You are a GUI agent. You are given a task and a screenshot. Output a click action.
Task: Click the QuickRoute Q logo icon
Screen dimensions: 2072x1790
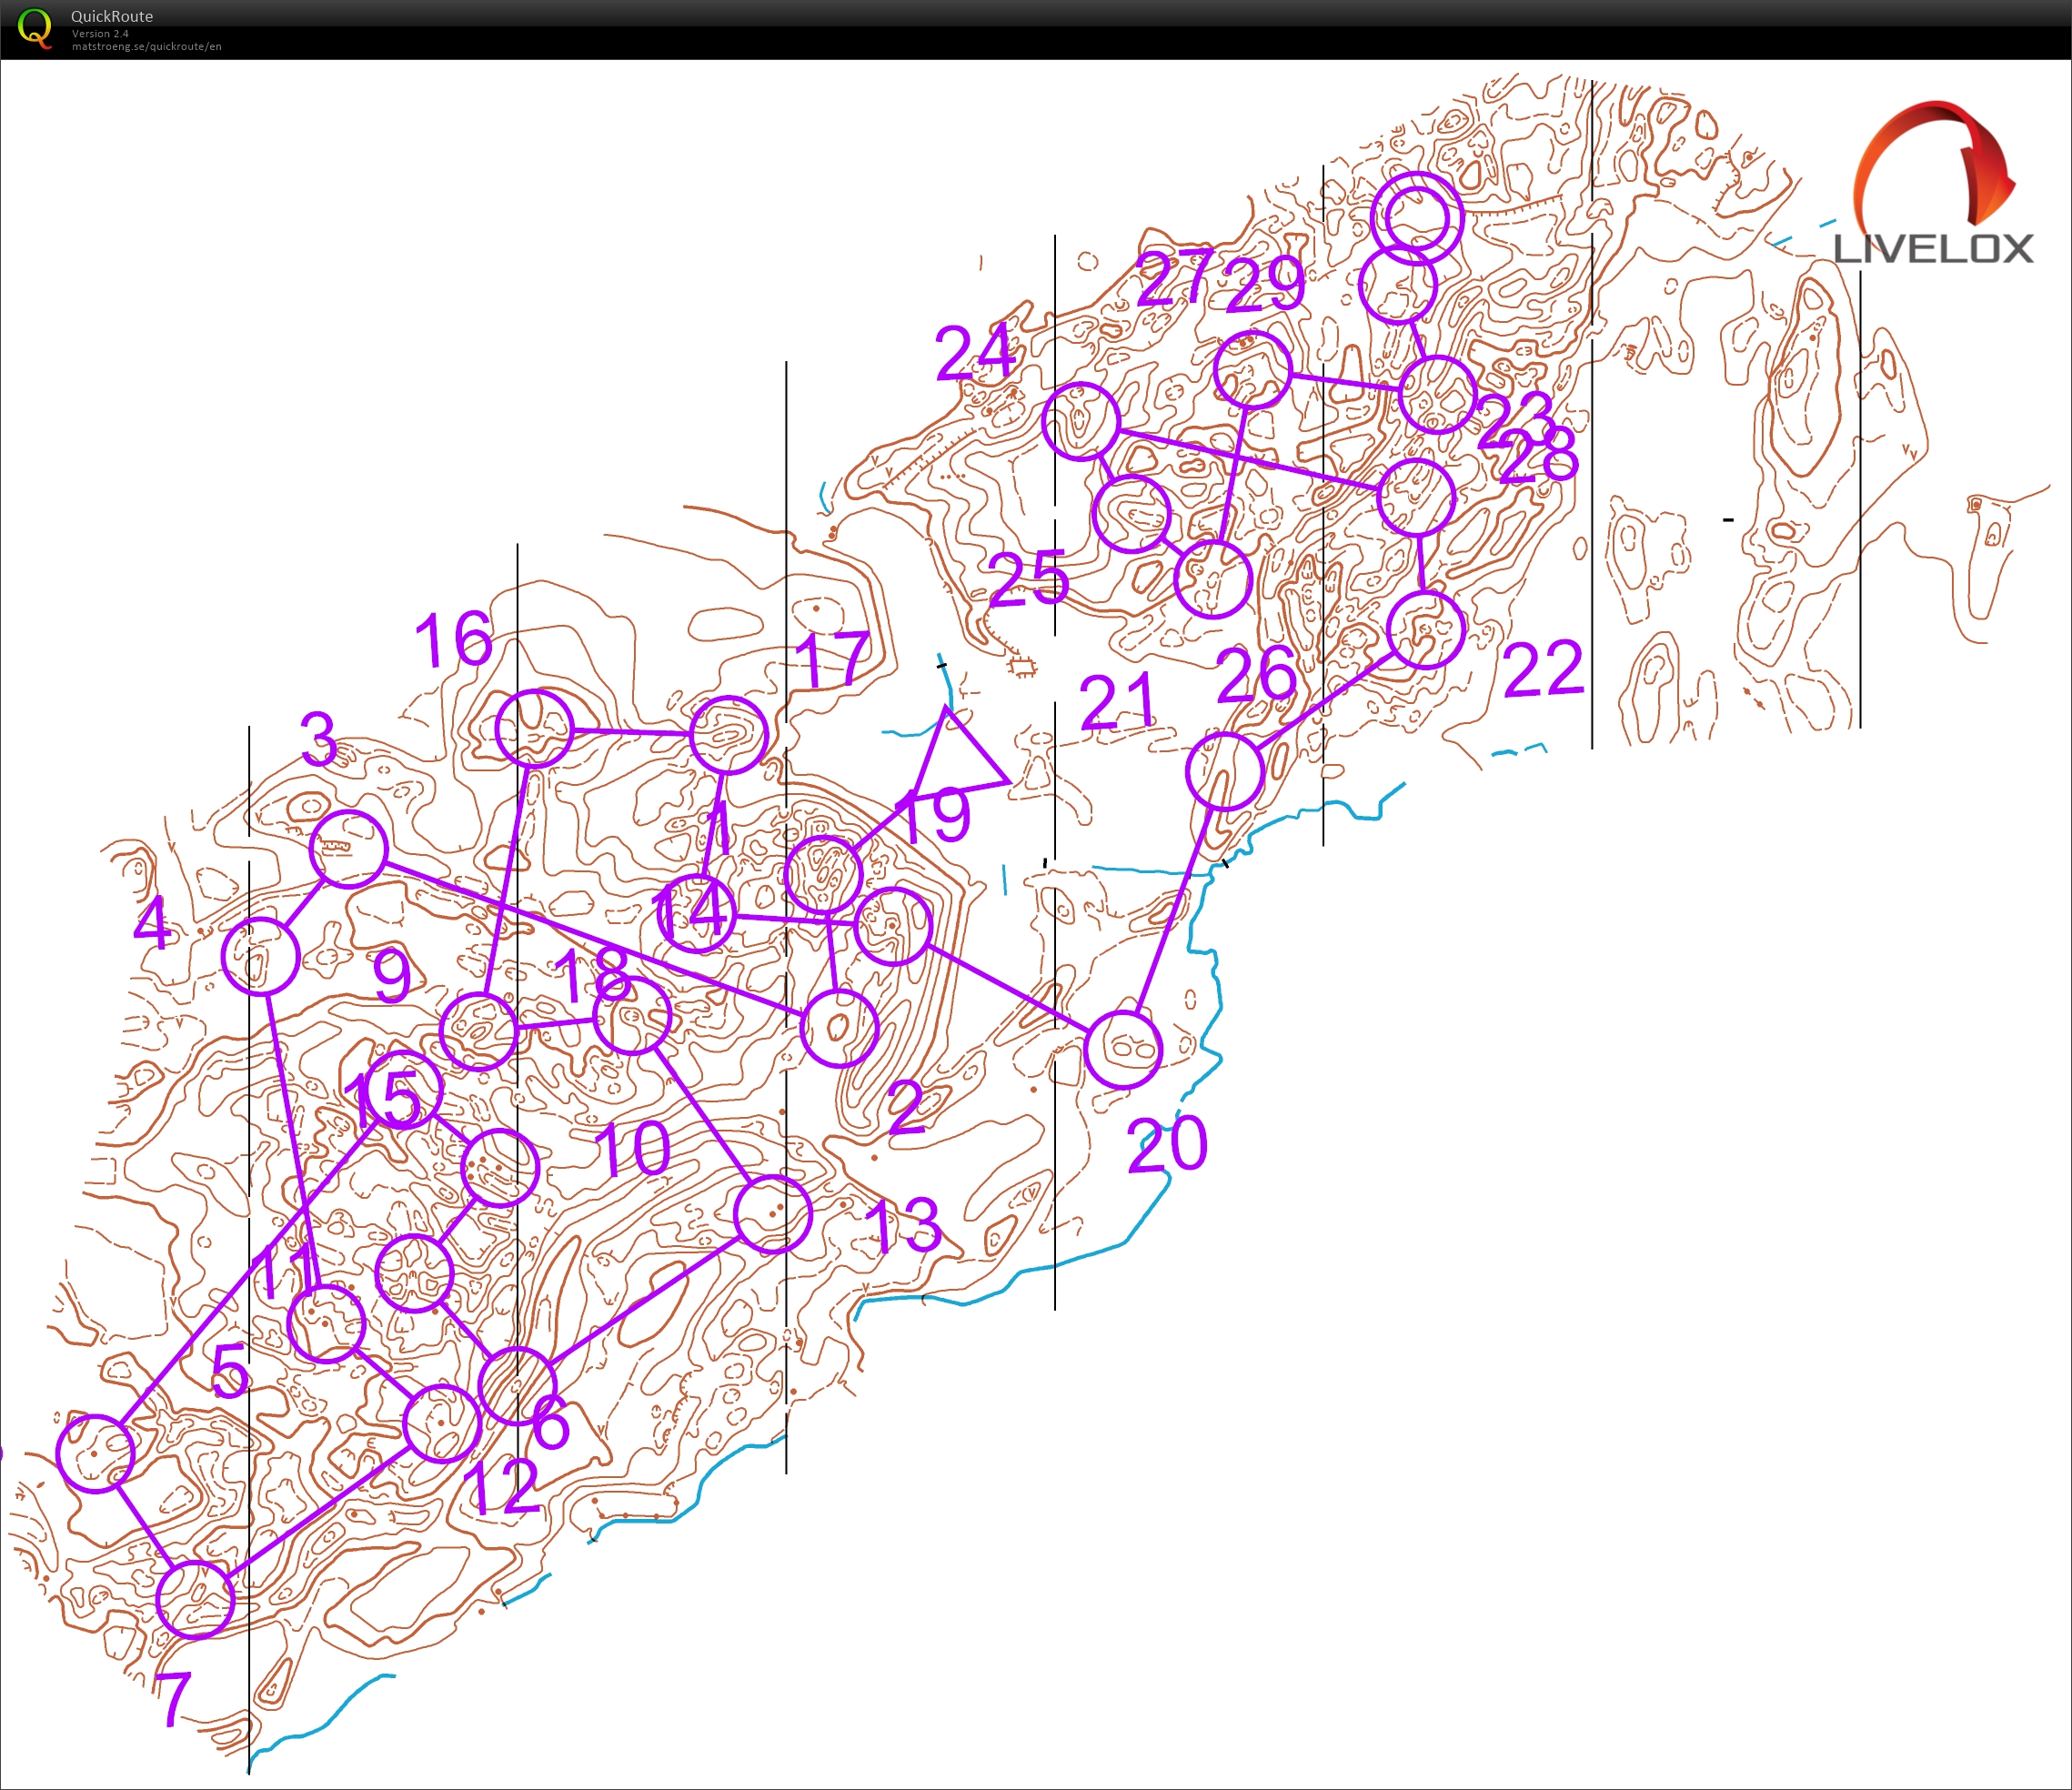[35, 29]
